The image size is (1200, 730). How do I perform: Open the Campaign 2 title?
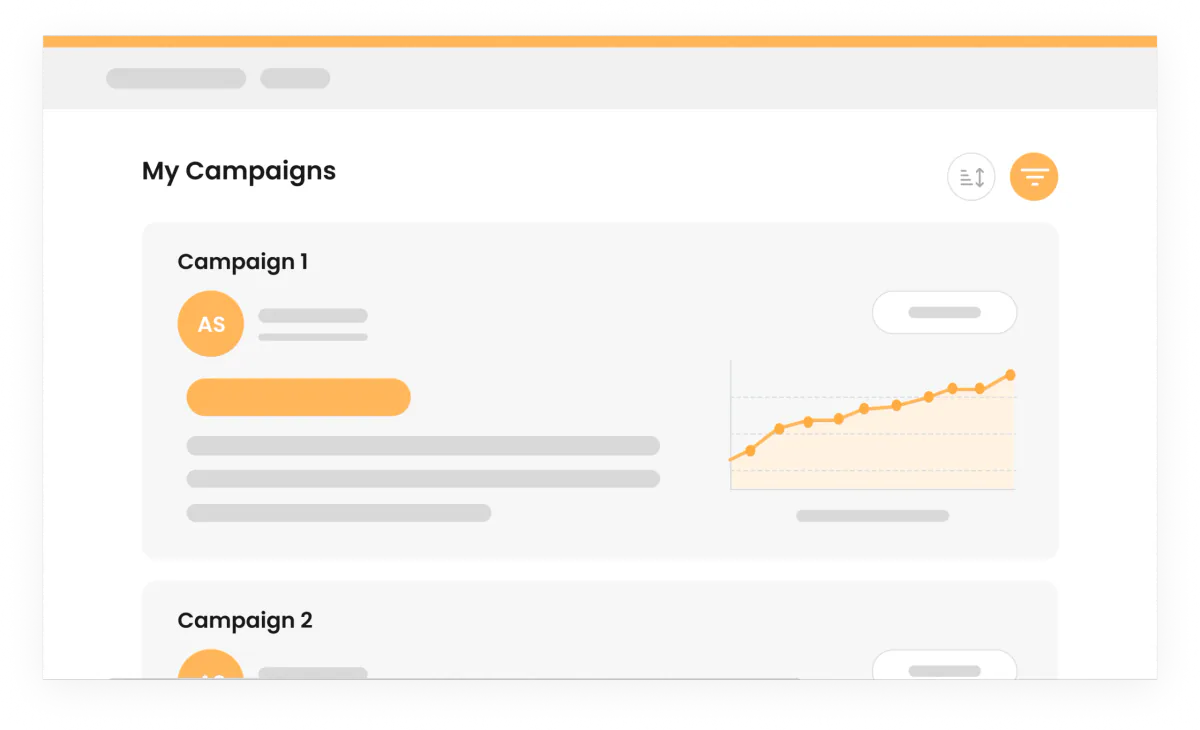[245, 620]
